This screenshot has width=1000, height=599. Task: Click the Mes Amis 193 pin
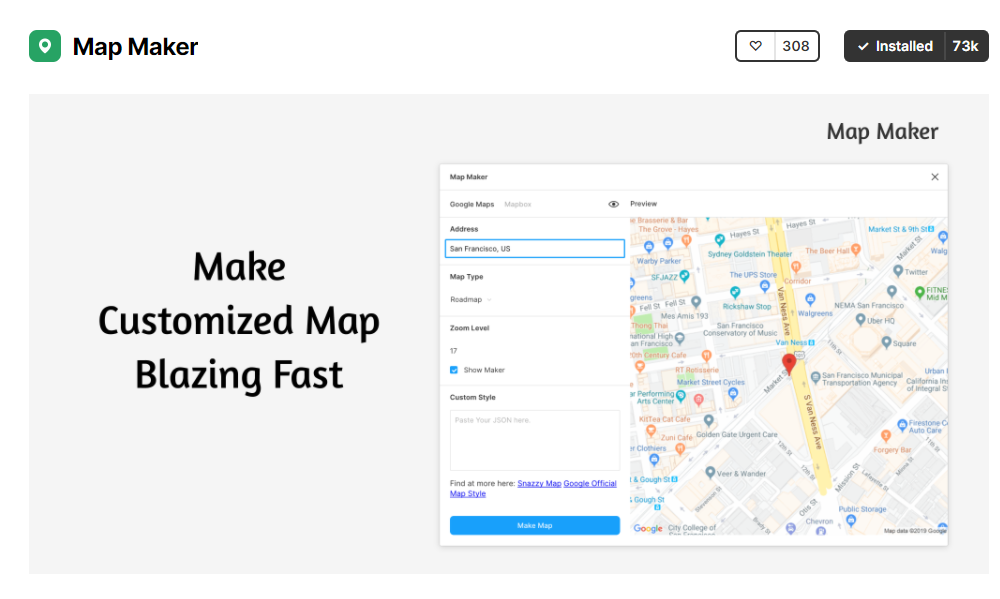(696, 302)
